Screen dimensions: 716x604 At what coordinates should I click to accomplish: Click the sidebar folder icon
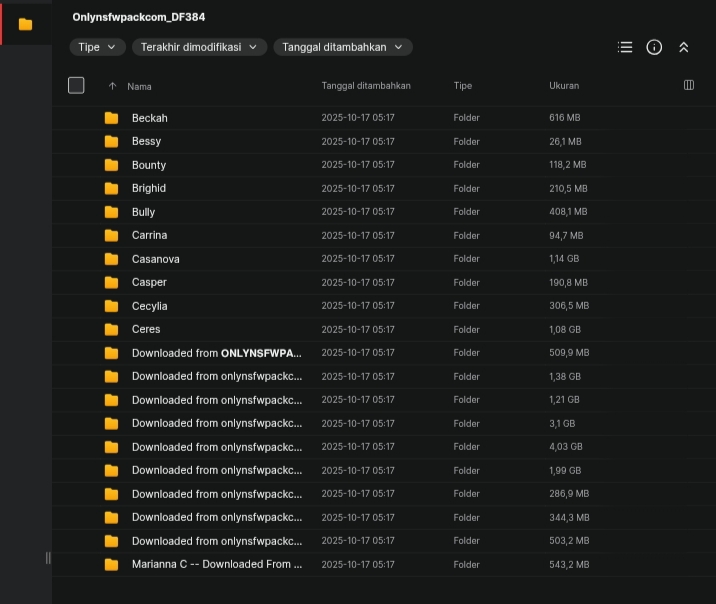(25, 24)
